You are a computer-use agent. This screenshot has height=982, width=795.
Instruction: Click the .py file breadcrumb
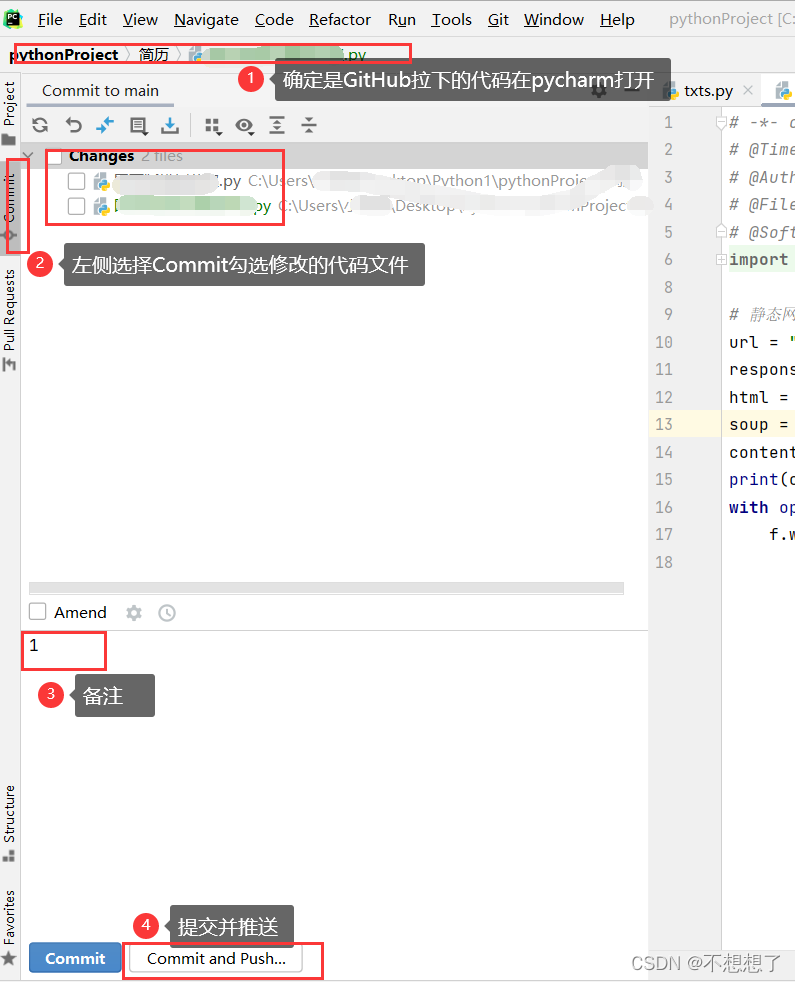tap(278, 55)
